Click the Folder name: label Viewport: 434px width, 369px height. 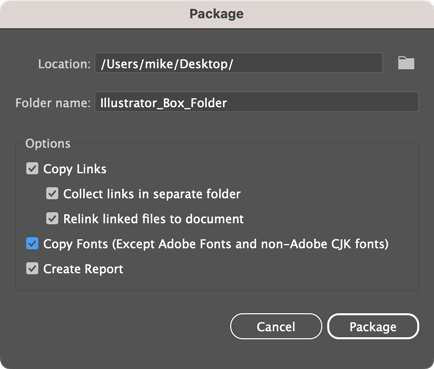tap(53, 103)
